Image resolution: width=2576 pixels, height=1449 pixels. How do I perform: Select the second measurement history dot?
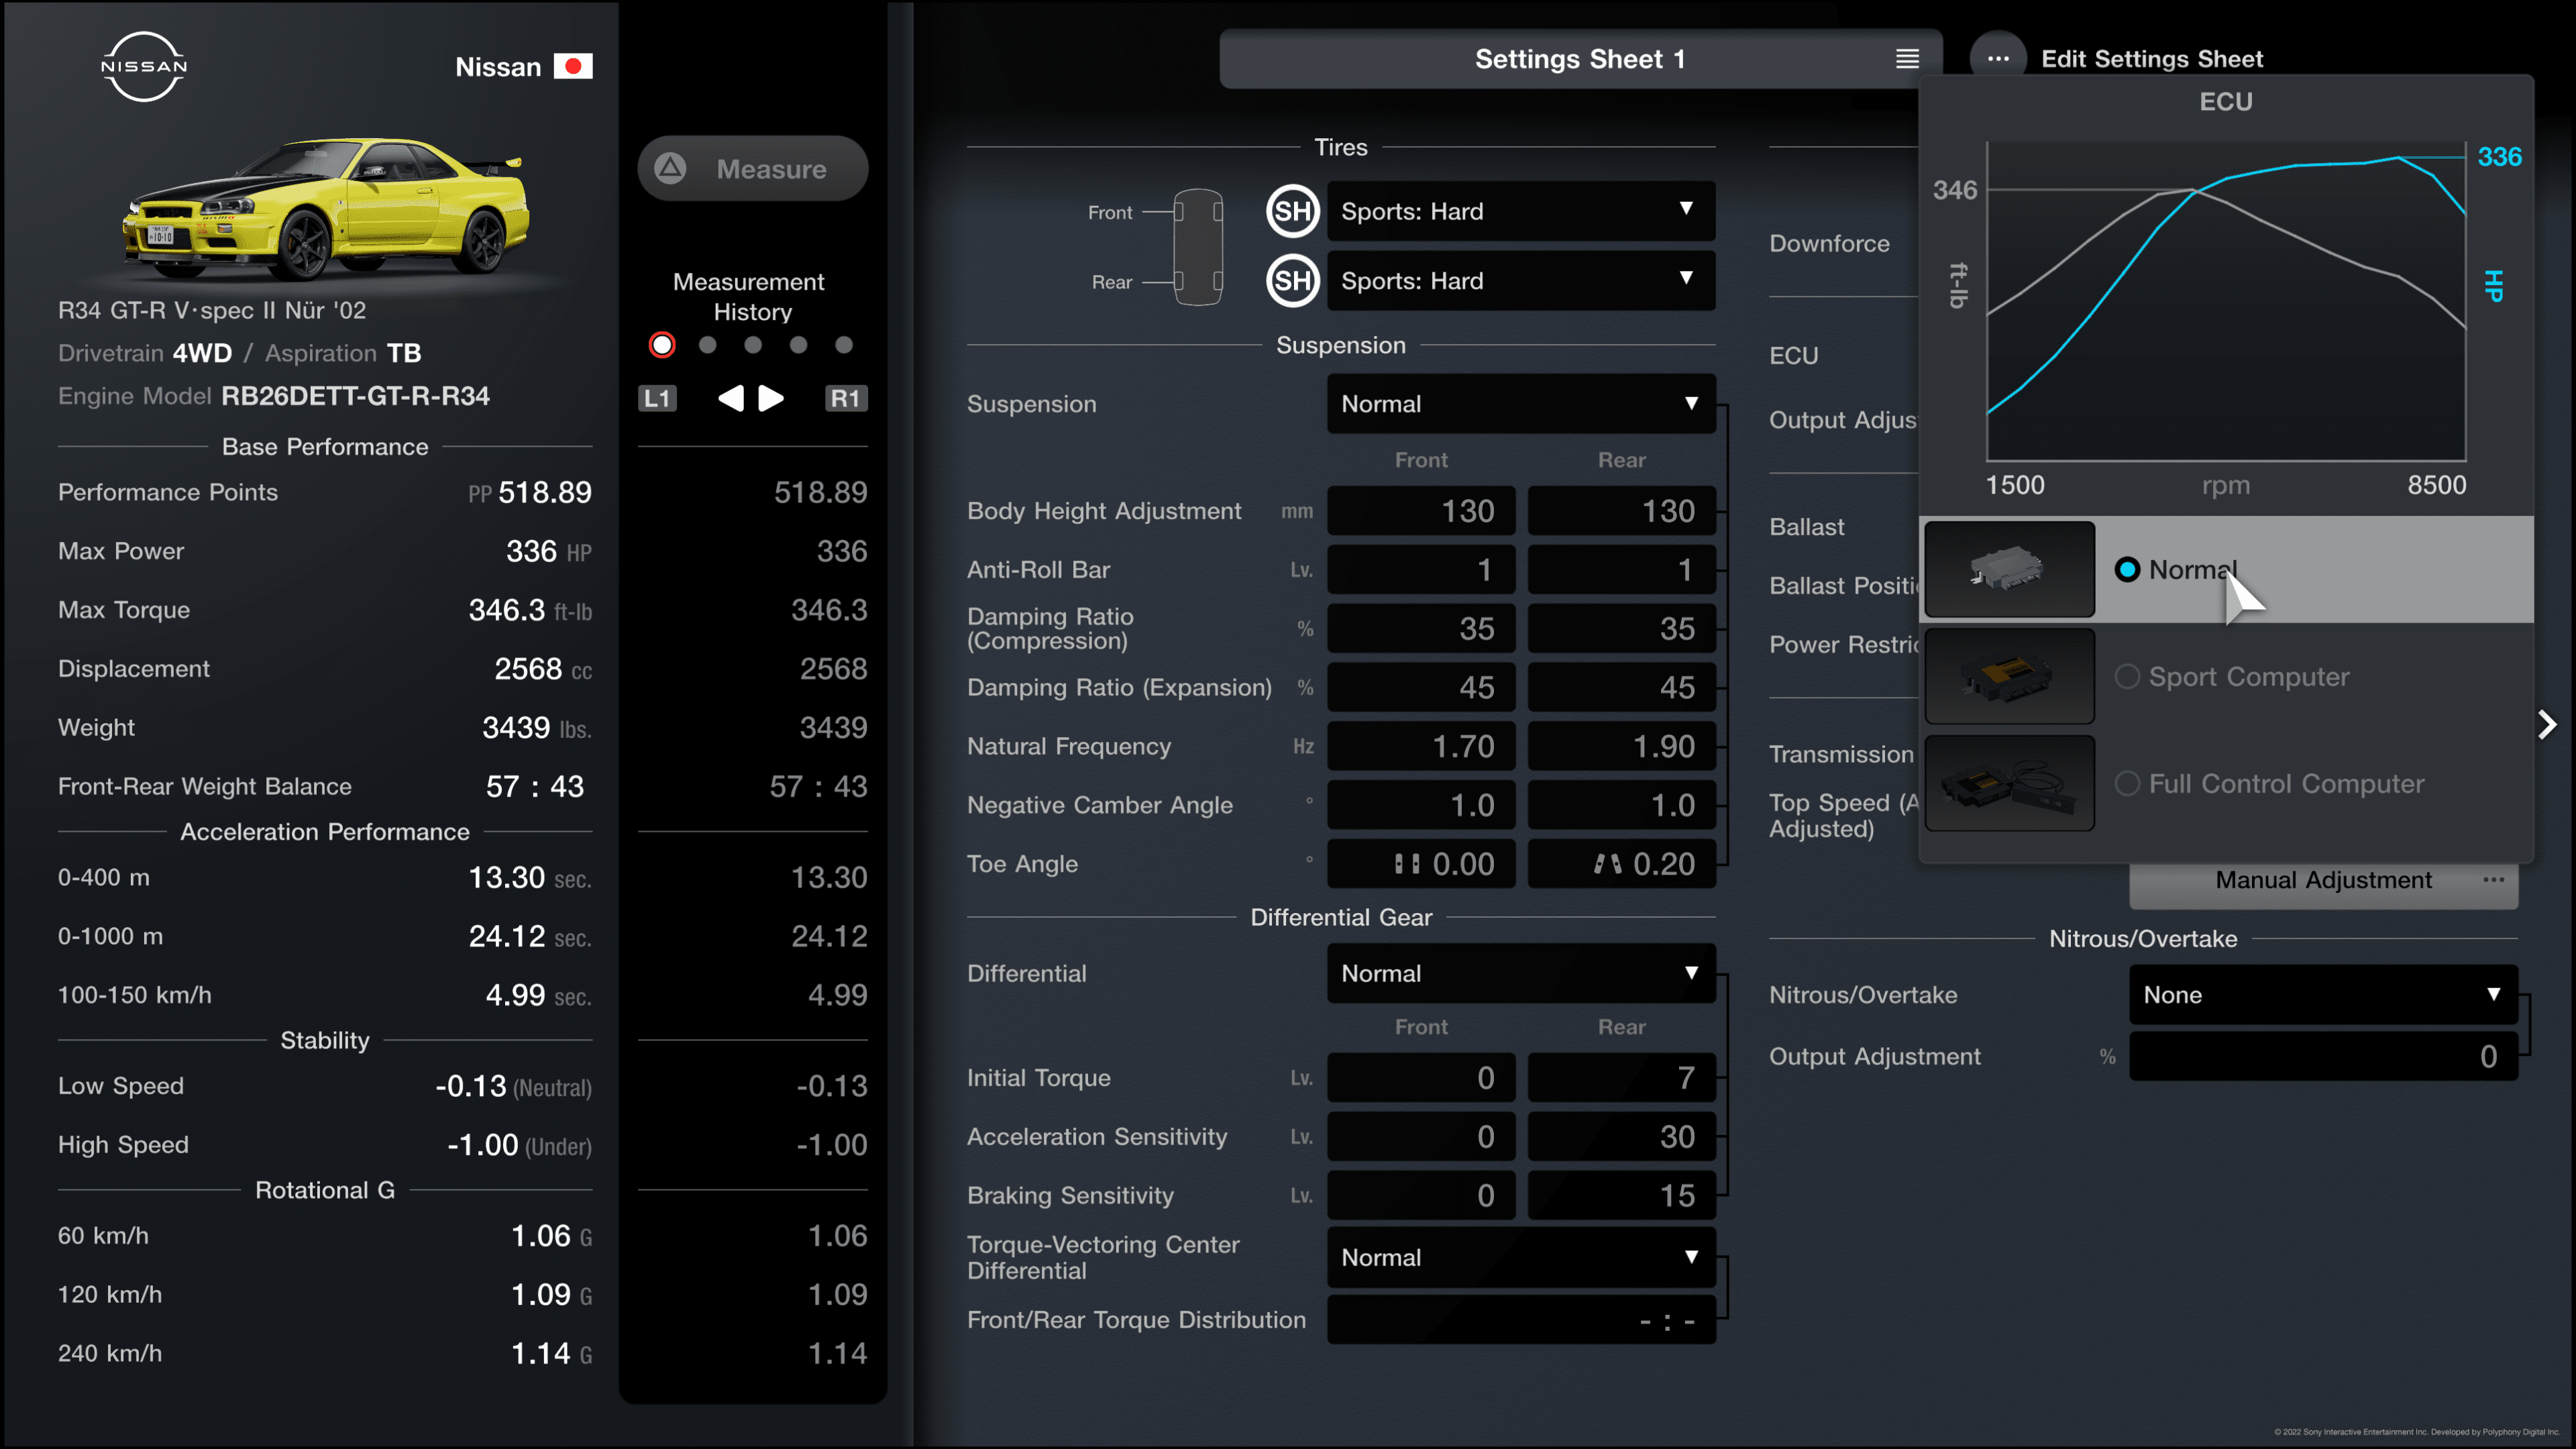(708, 345)
